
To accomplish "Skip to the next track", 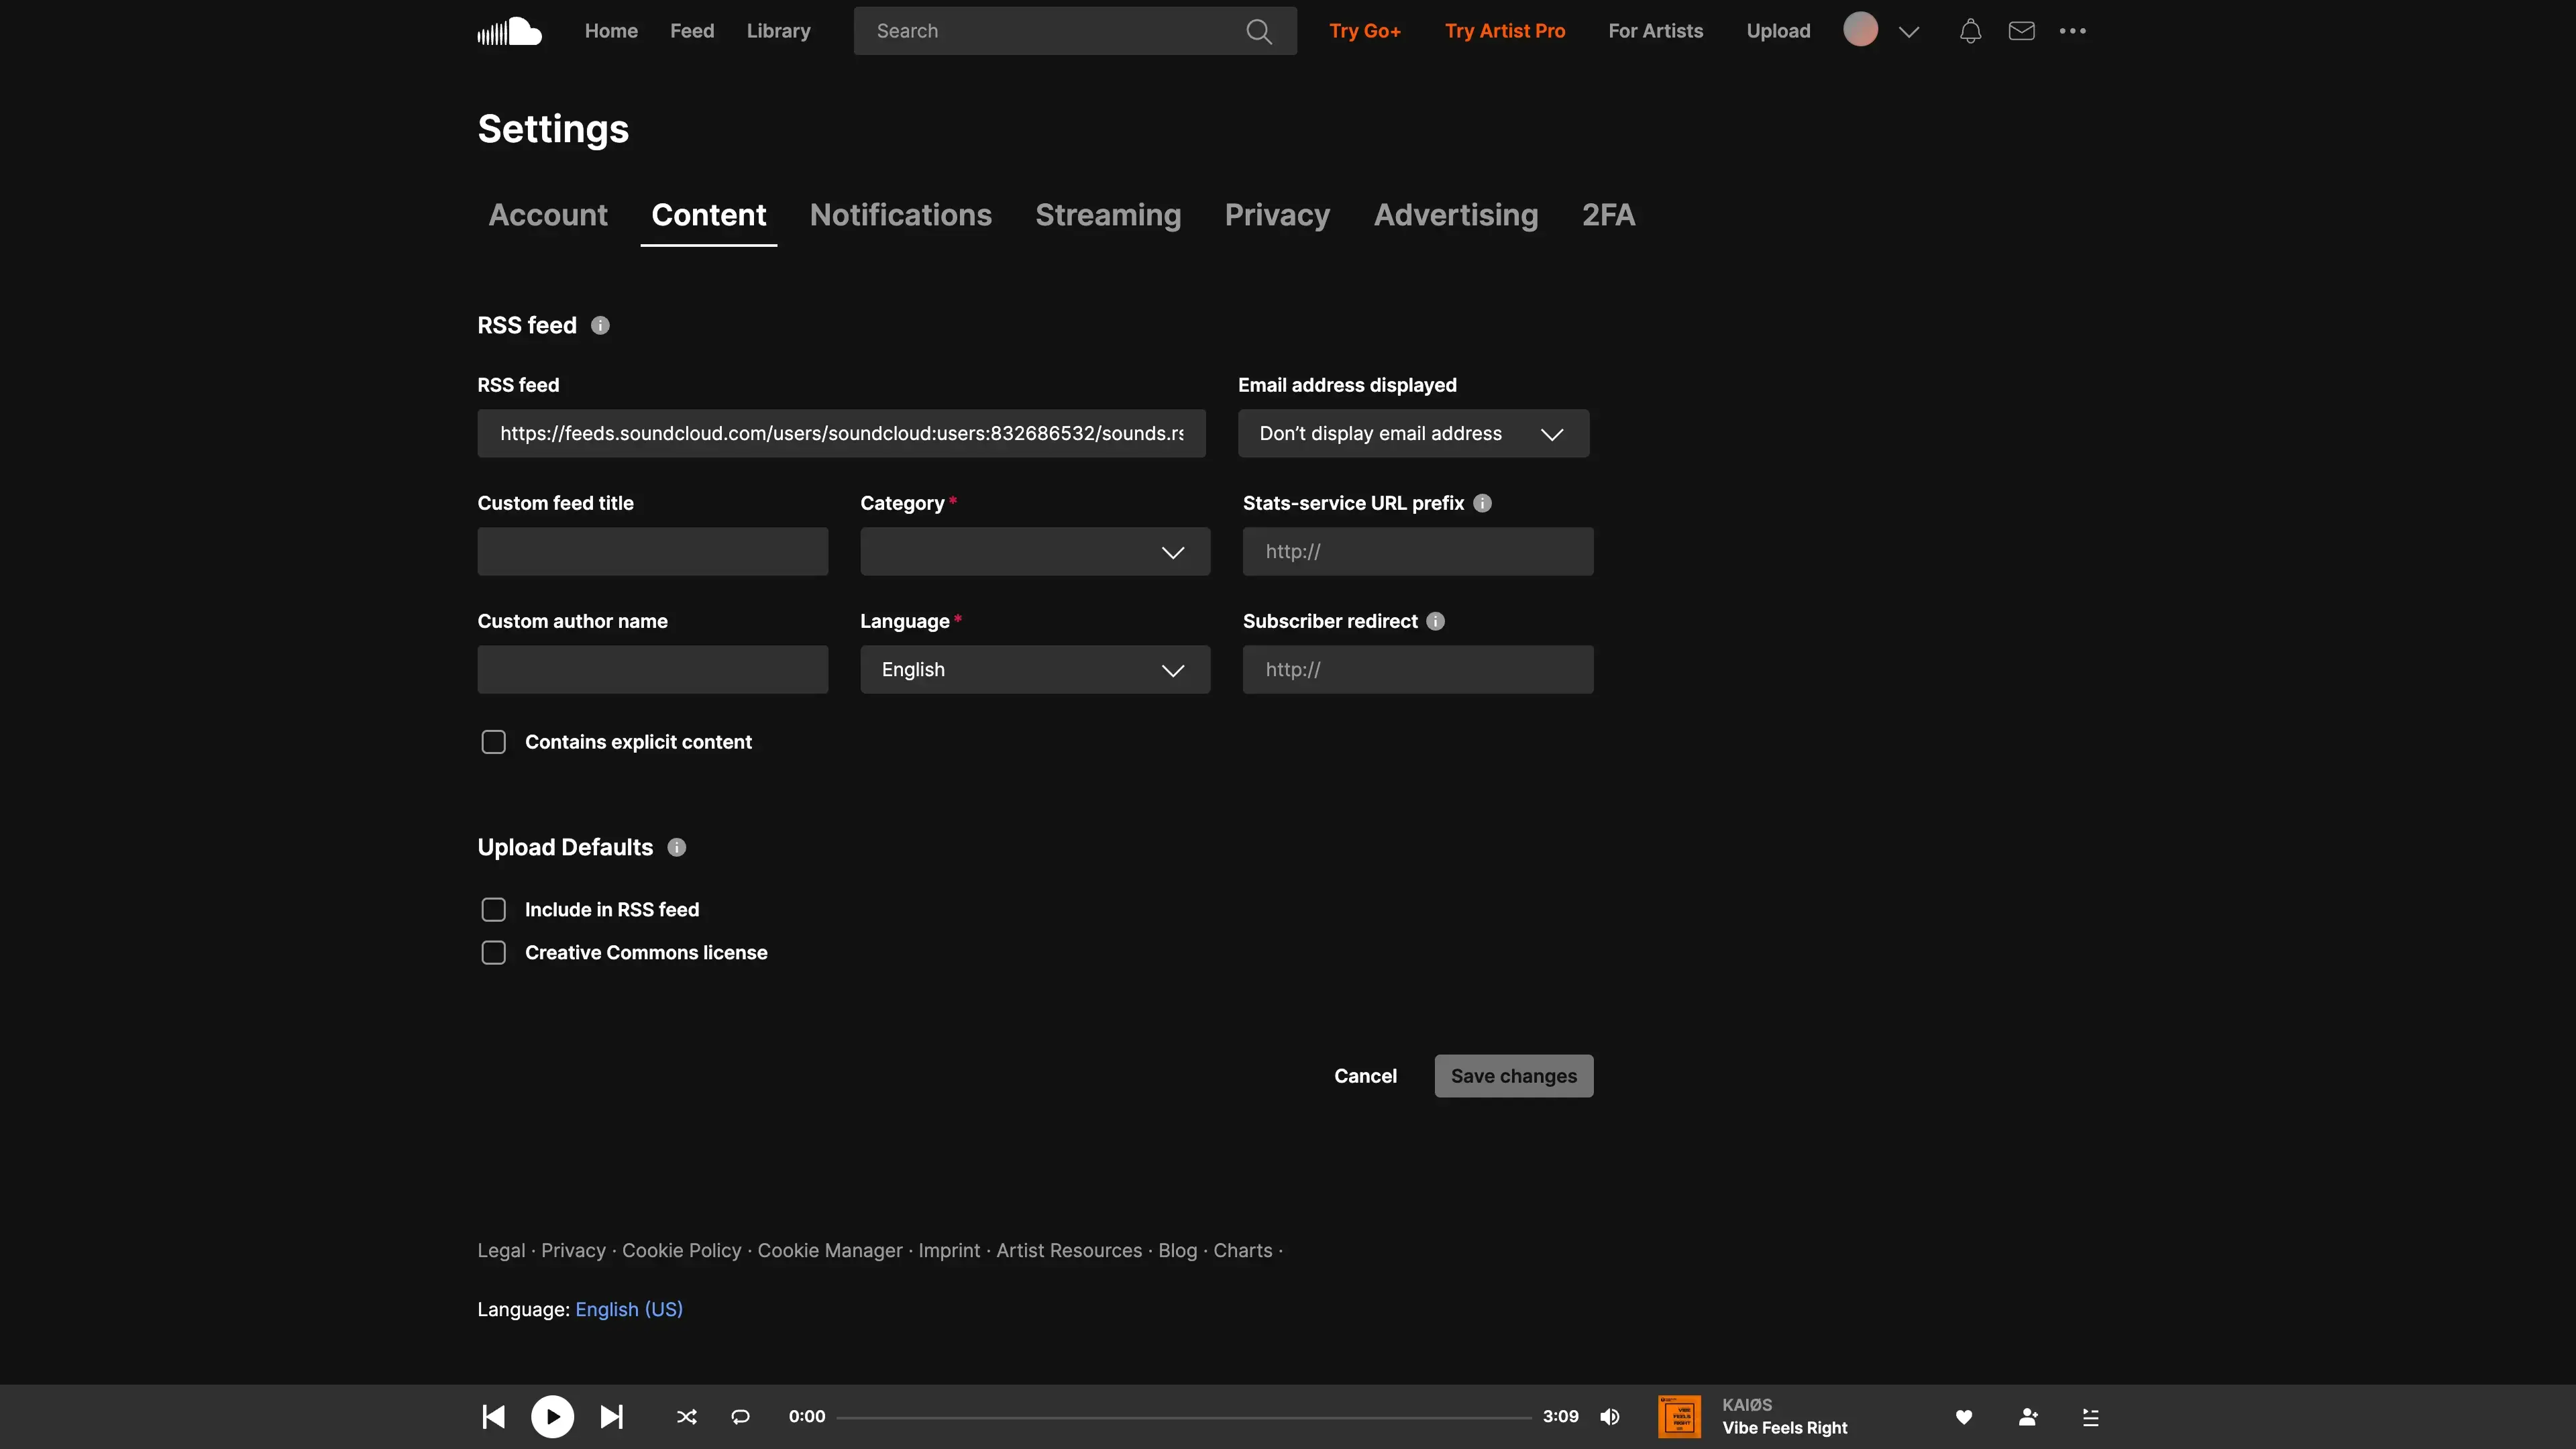I will coord(611,1416).
